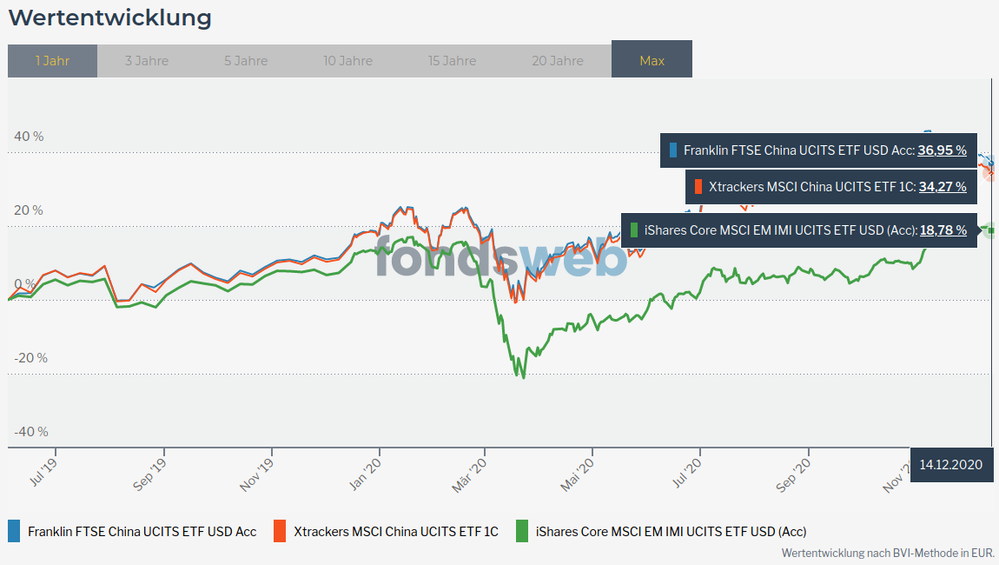Image resolution: width=999 pixels, height=565 pixels.
Task: Show the 5 Jahre performance range
Action: tap(245, 61)
